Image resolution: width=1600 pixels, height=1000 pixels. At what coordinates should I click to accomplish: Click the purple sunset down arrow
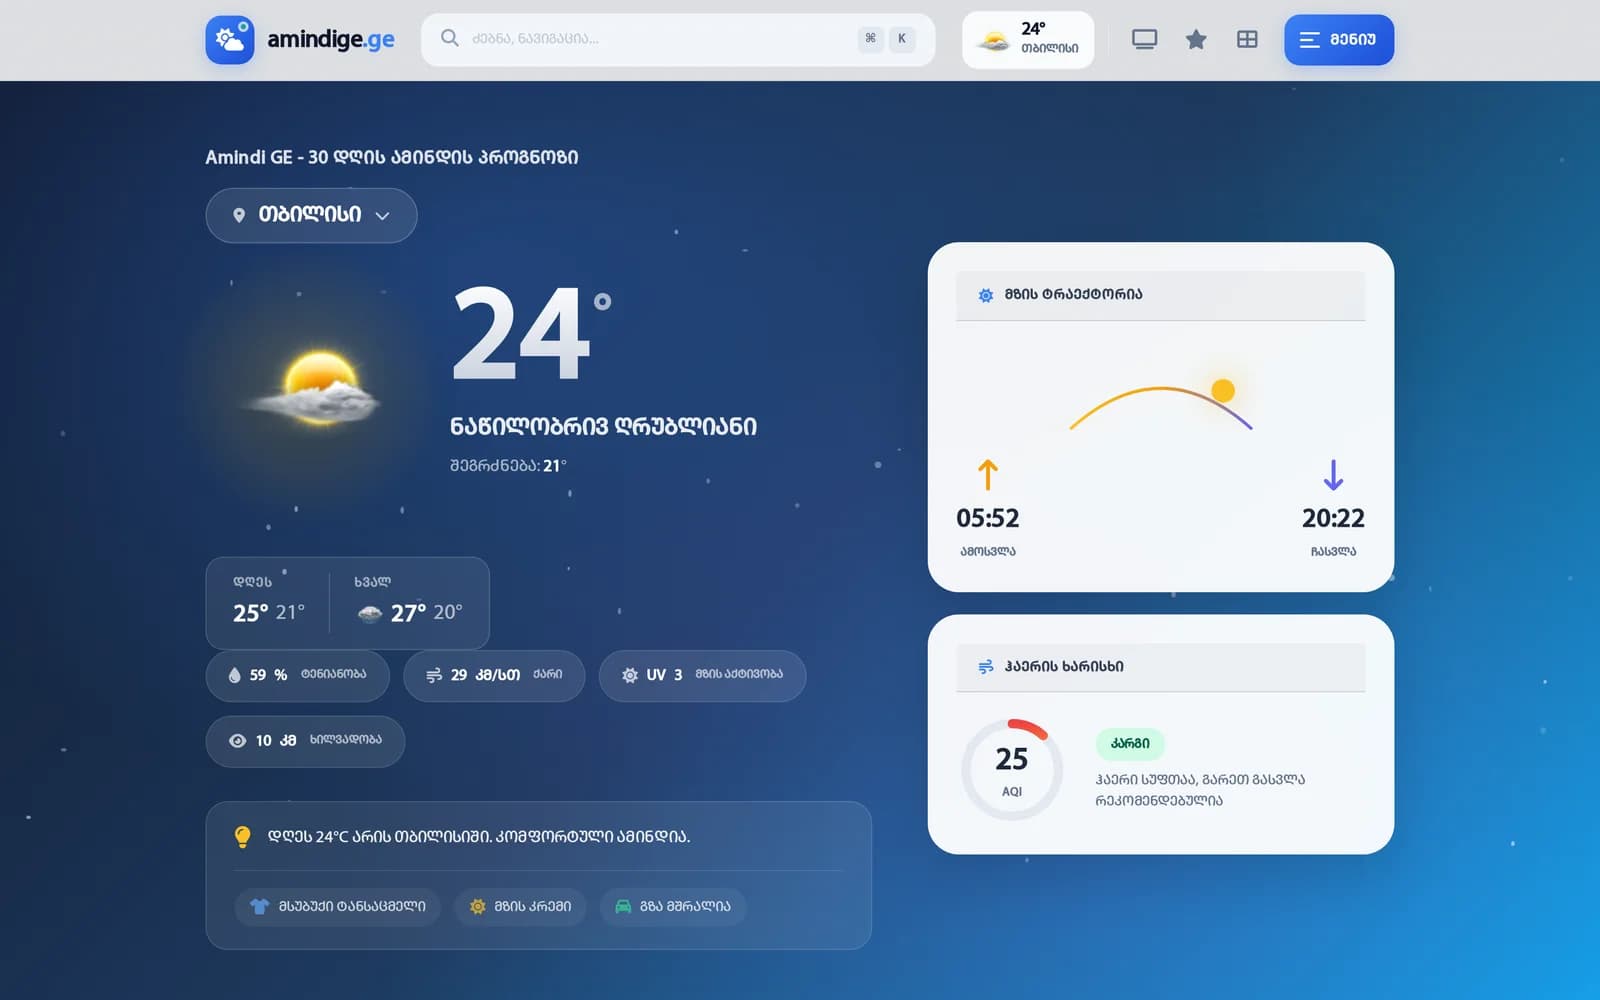tap(1333, 475)
